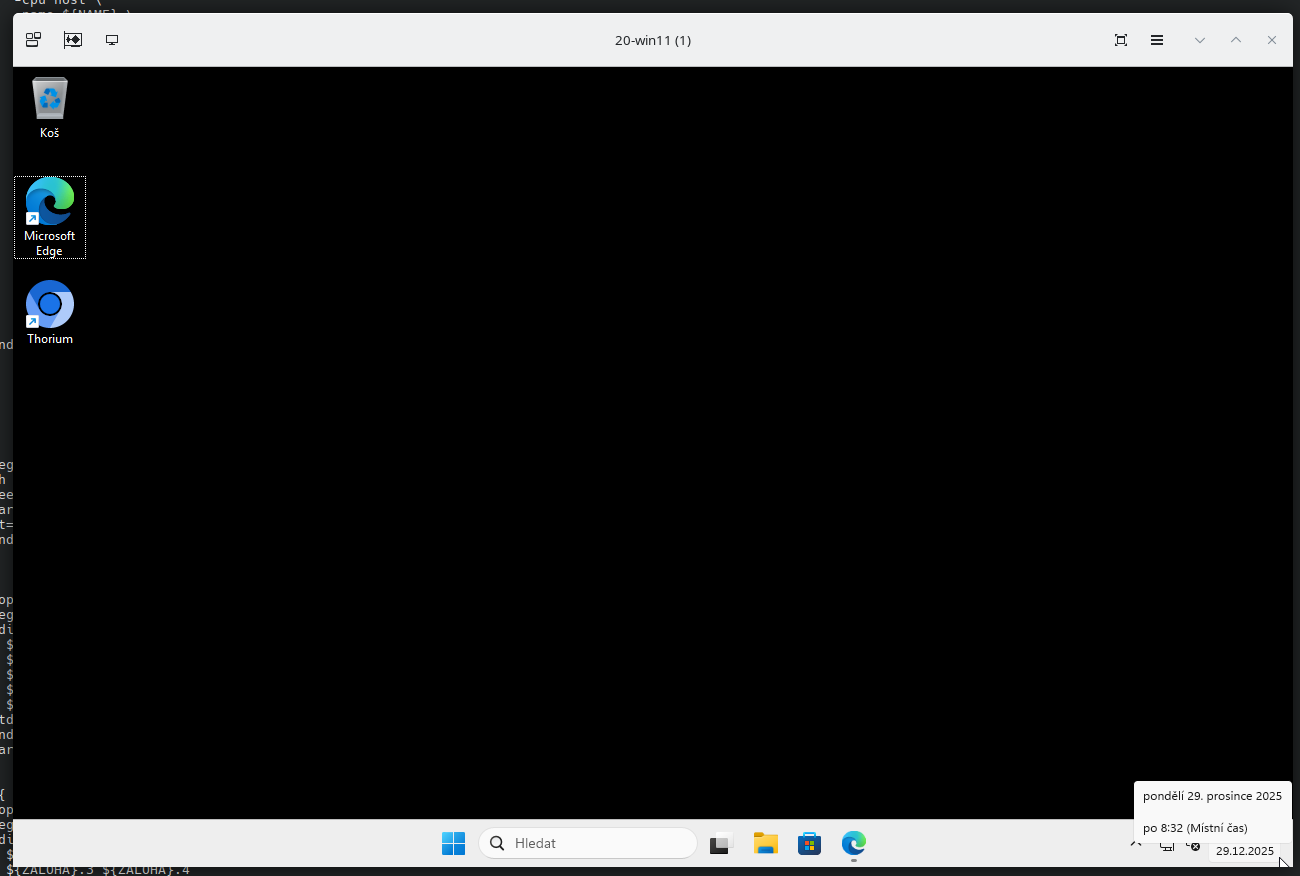Select the virtual machine details icon
This screenshot has width=1300, height=876.
(x=33, y=40)
